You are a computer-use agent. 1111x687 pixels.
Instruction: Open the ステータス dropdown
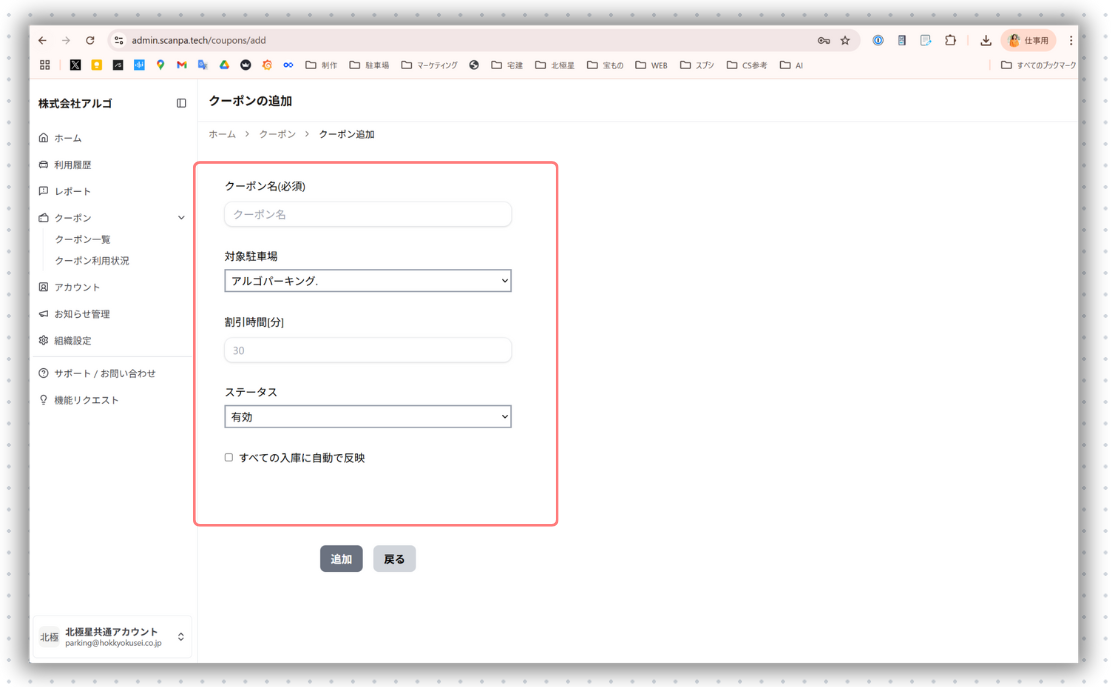tap(368, 417)
